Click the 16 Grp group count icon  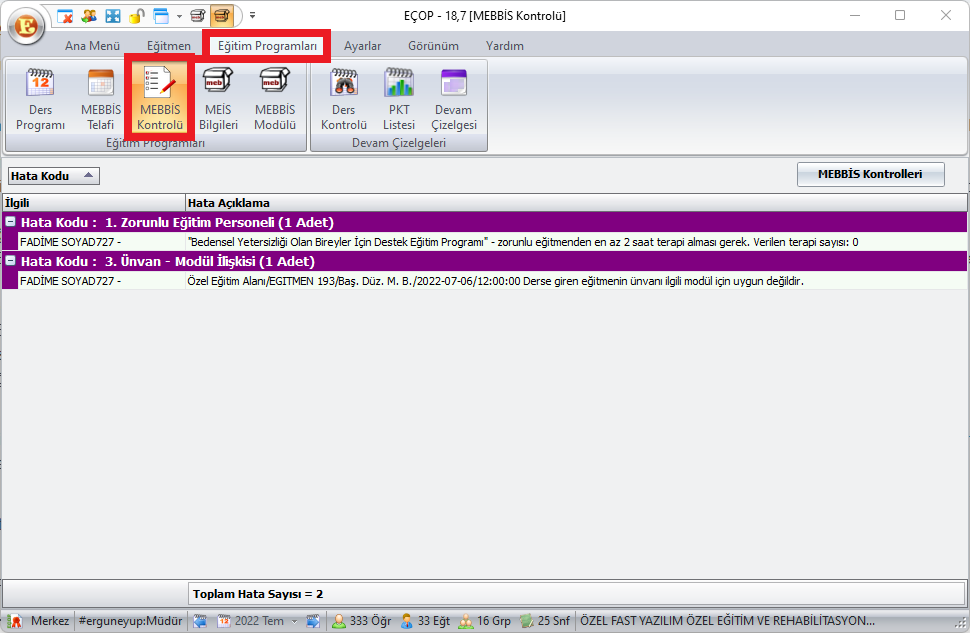click(x=466, y=621)
